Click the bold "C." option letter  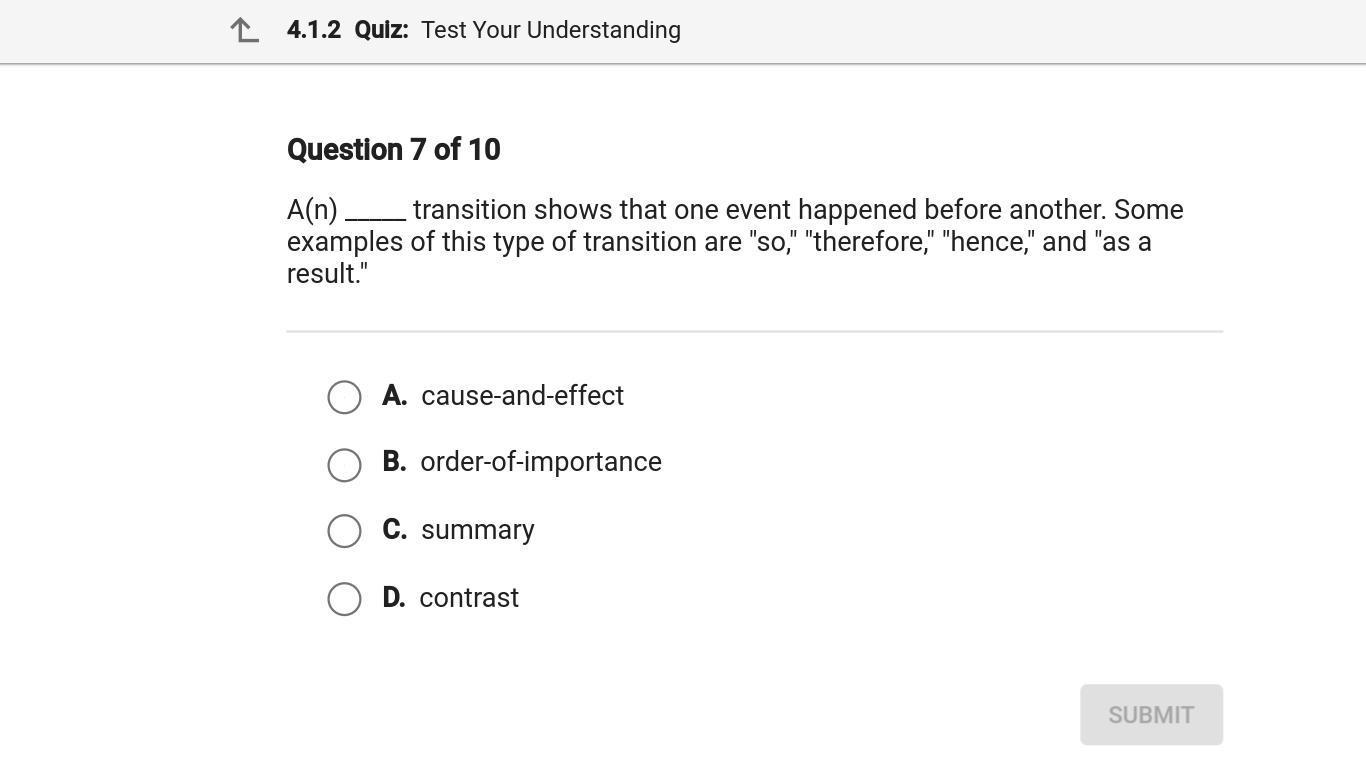(394, 530)
